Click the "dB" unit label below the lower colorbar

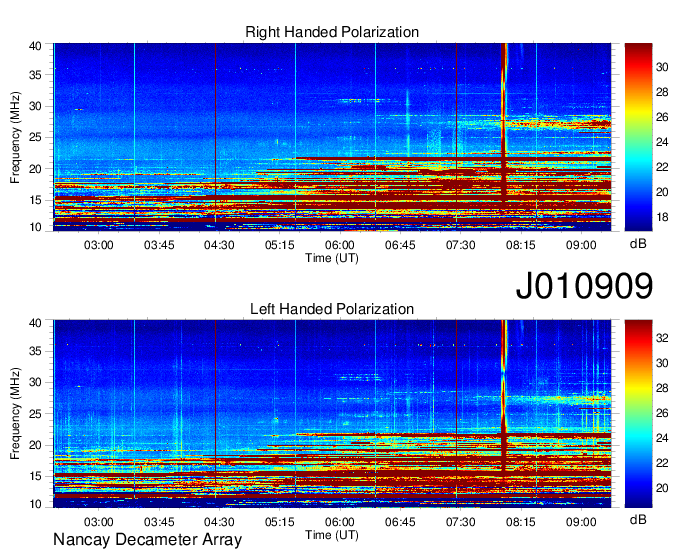[638, 519]
